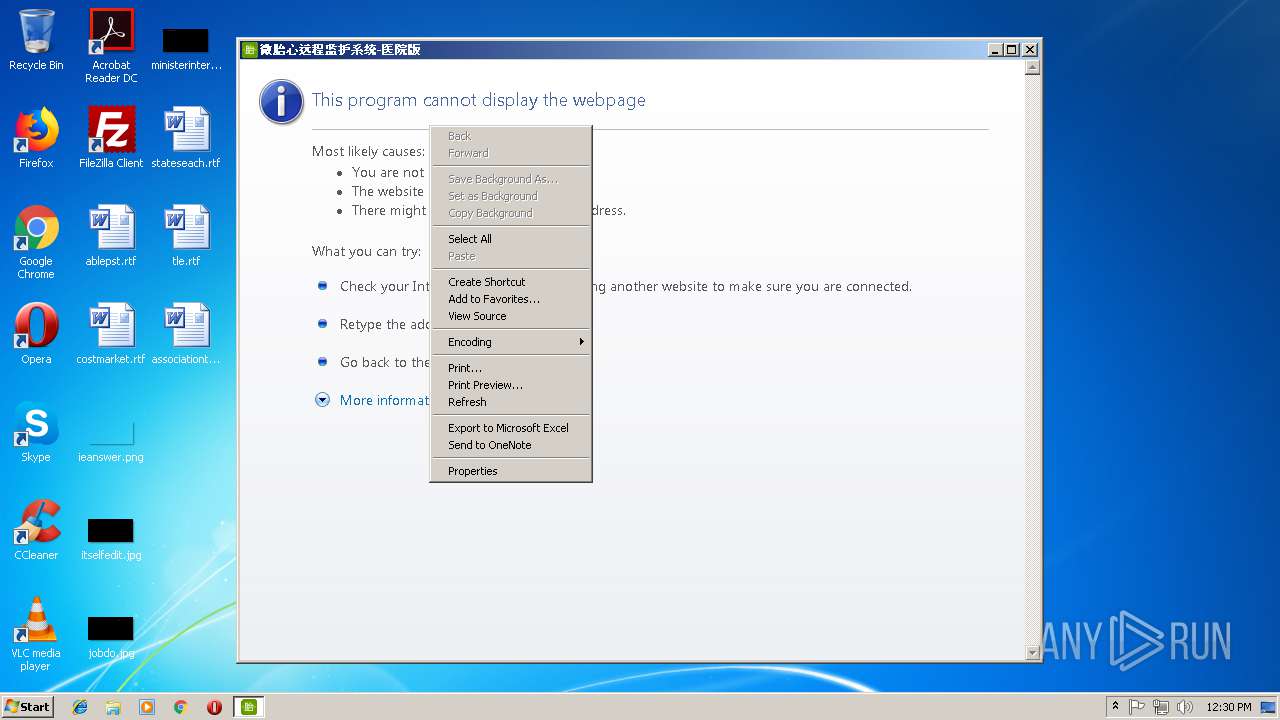Open Internet Explorer in the taskbar

(x=80, y=707)
